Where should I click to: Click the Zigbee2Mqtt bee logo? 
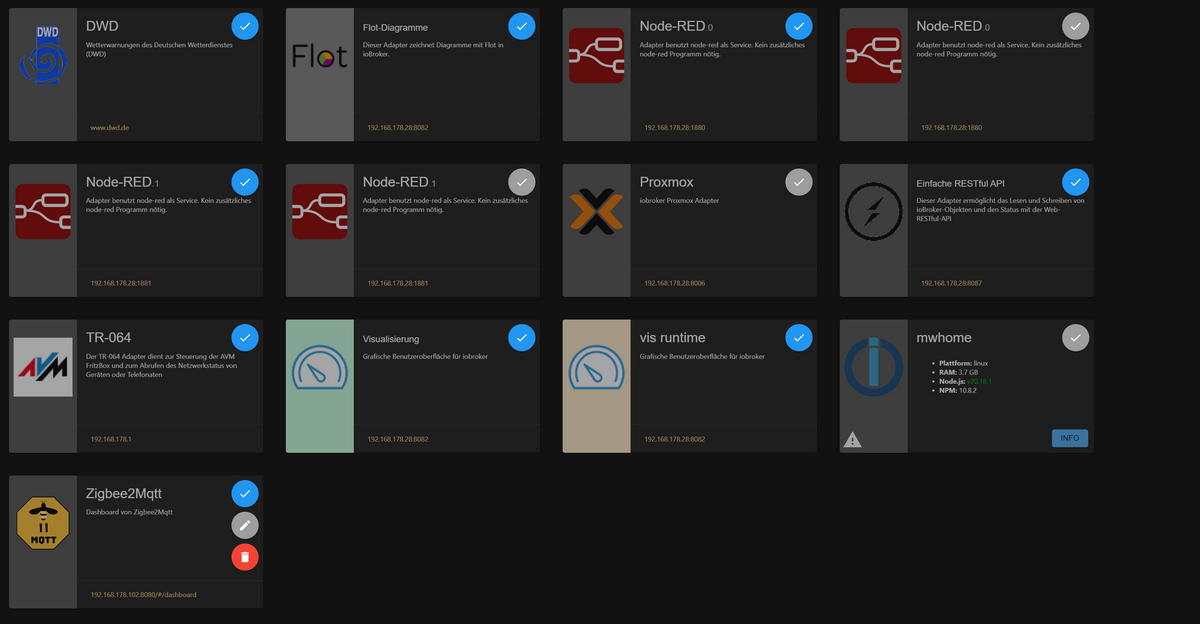43,523
